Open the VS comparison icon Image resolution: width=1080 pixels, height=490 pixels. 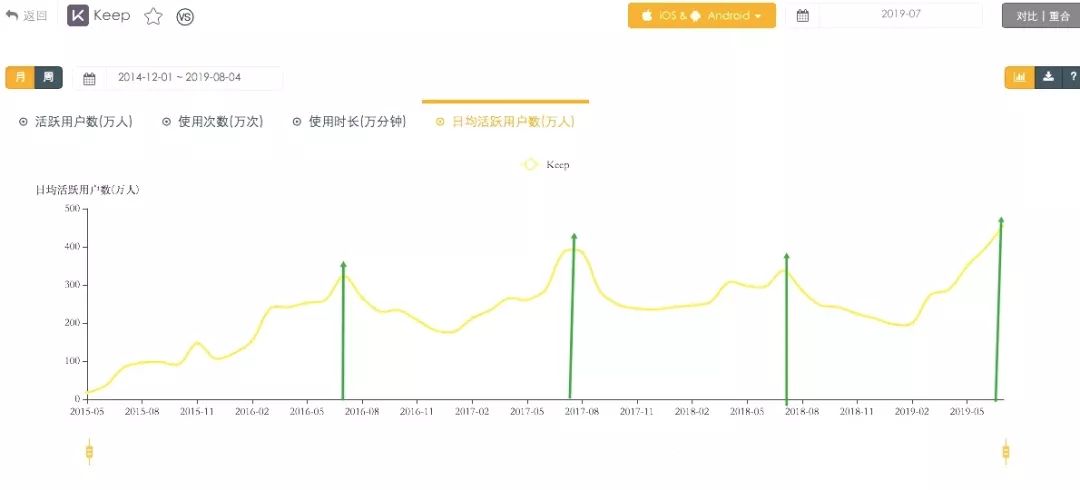point(185,17)
